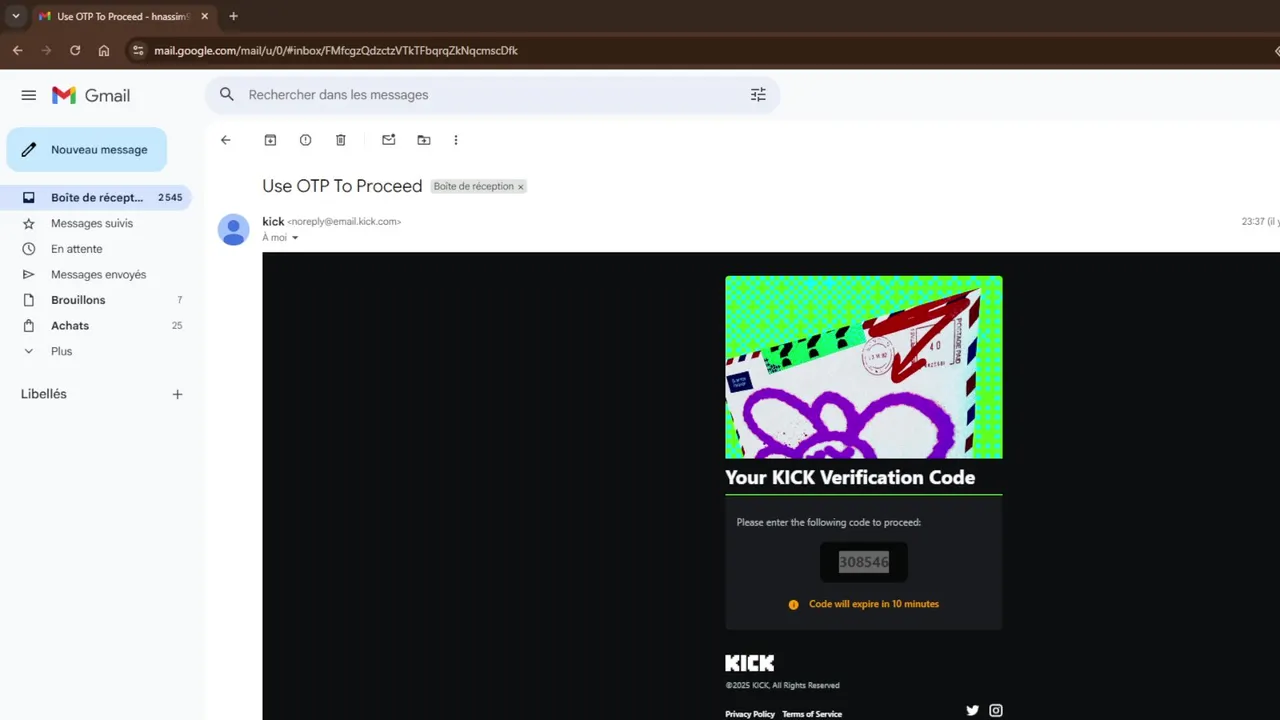Image resolution: width=1280 pixels, height=720 pixels.
Task: Mark the email as unread
Action: pyautogui.click(x=389, y=140)
